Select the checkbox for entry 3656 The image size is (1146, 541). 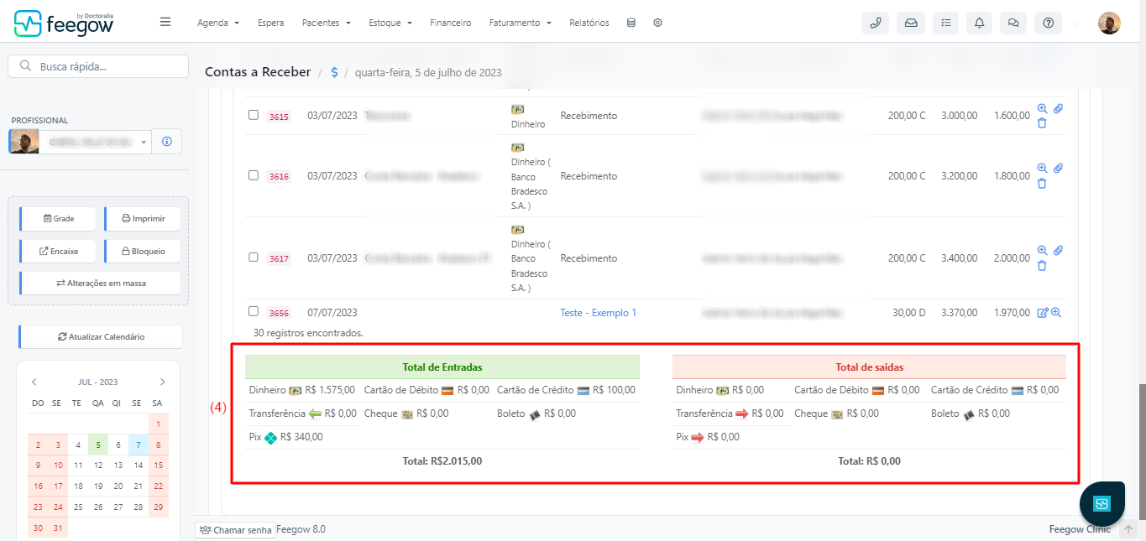point(253,311)
